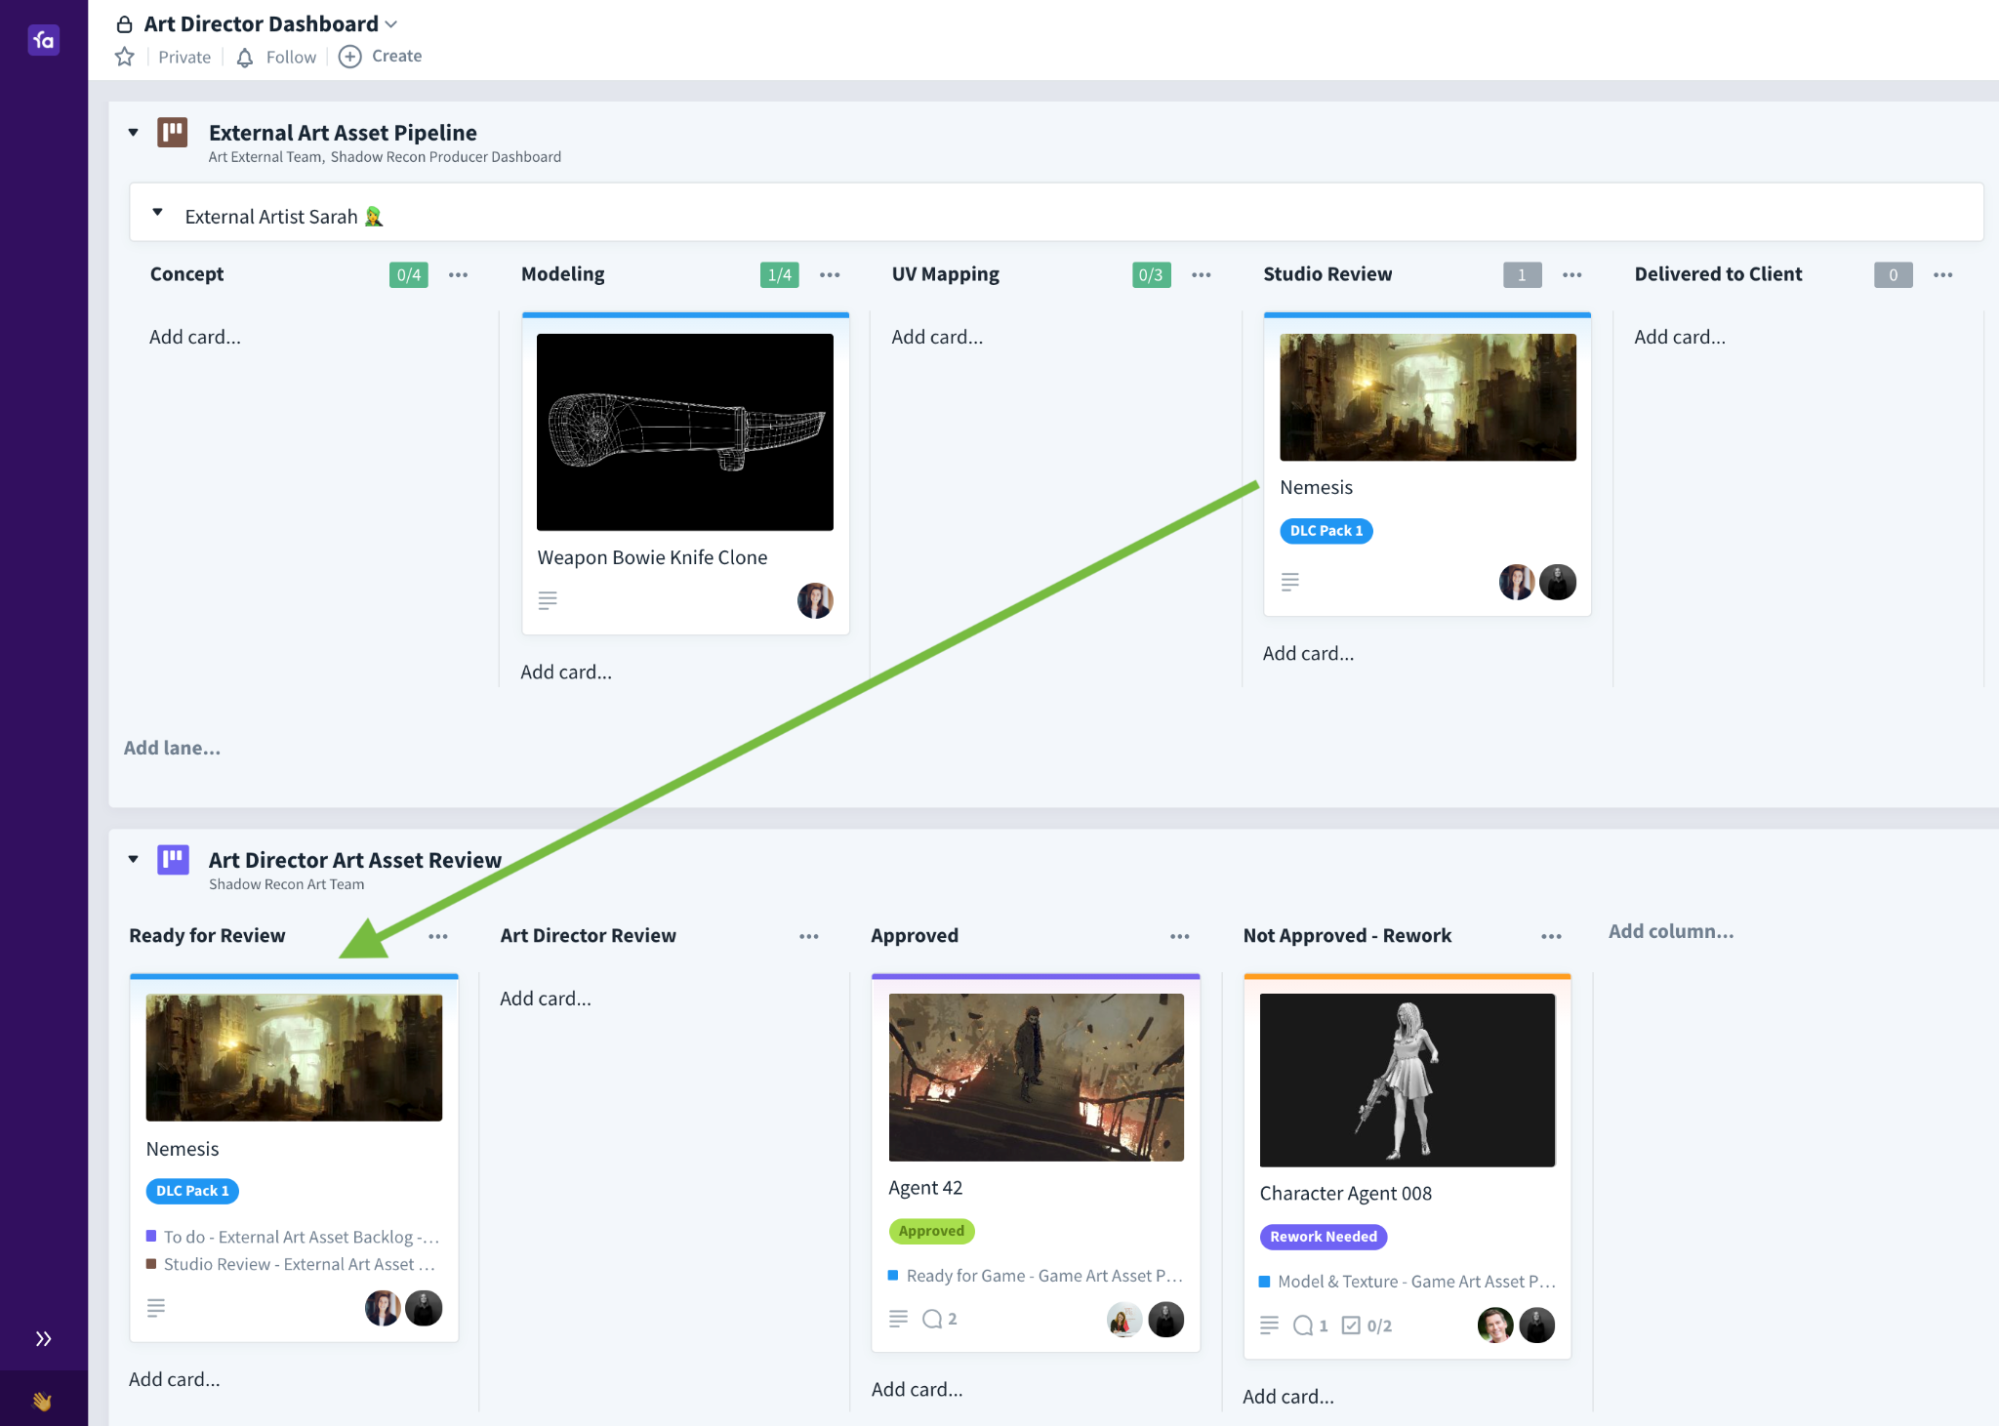Click the Create button
Viewport: 1999px width, 1427px height.
pyautogui.click(x=380, y=56)
